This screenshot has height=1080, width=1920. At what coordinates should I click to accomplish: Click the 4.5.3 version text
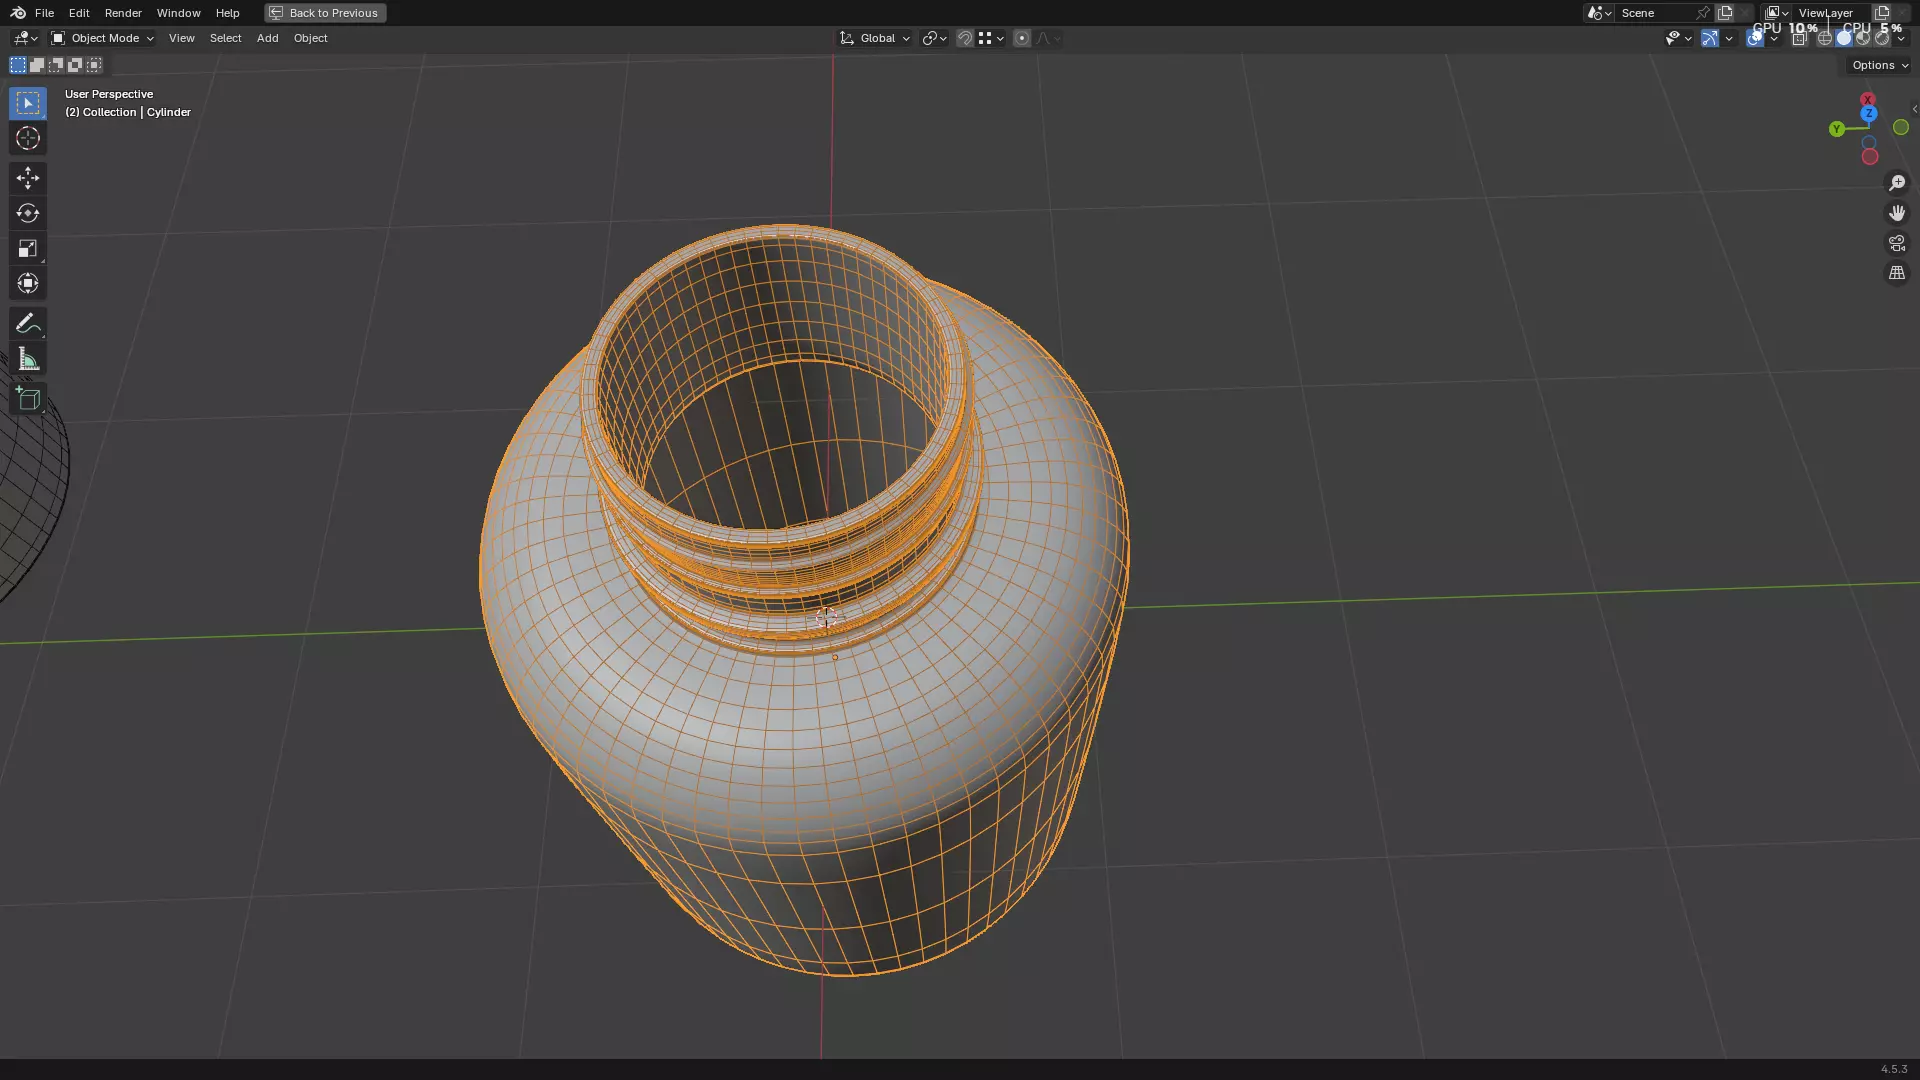1894,1069
